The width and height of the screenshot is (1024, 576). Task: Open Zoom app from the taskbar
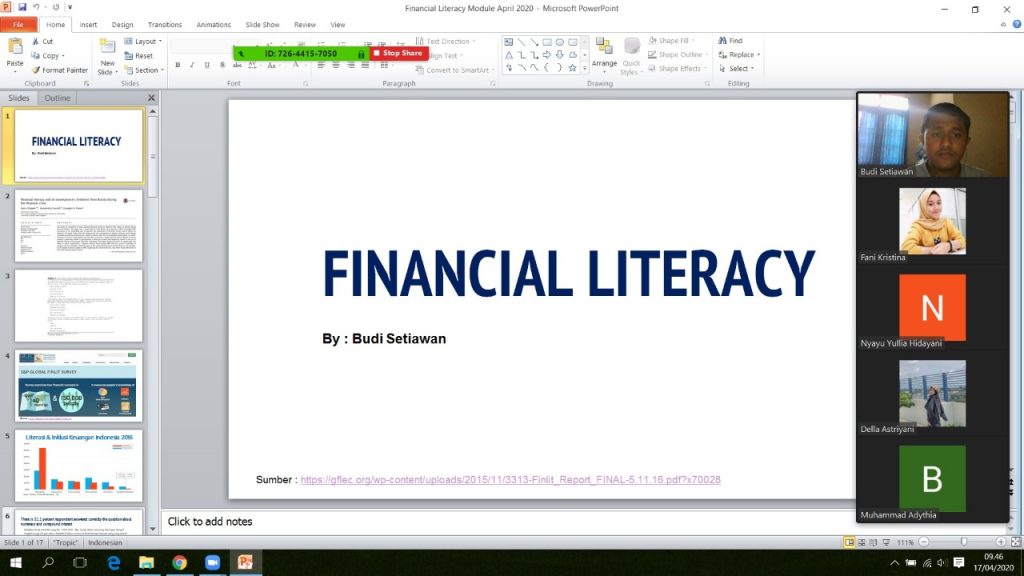(212, 563)
